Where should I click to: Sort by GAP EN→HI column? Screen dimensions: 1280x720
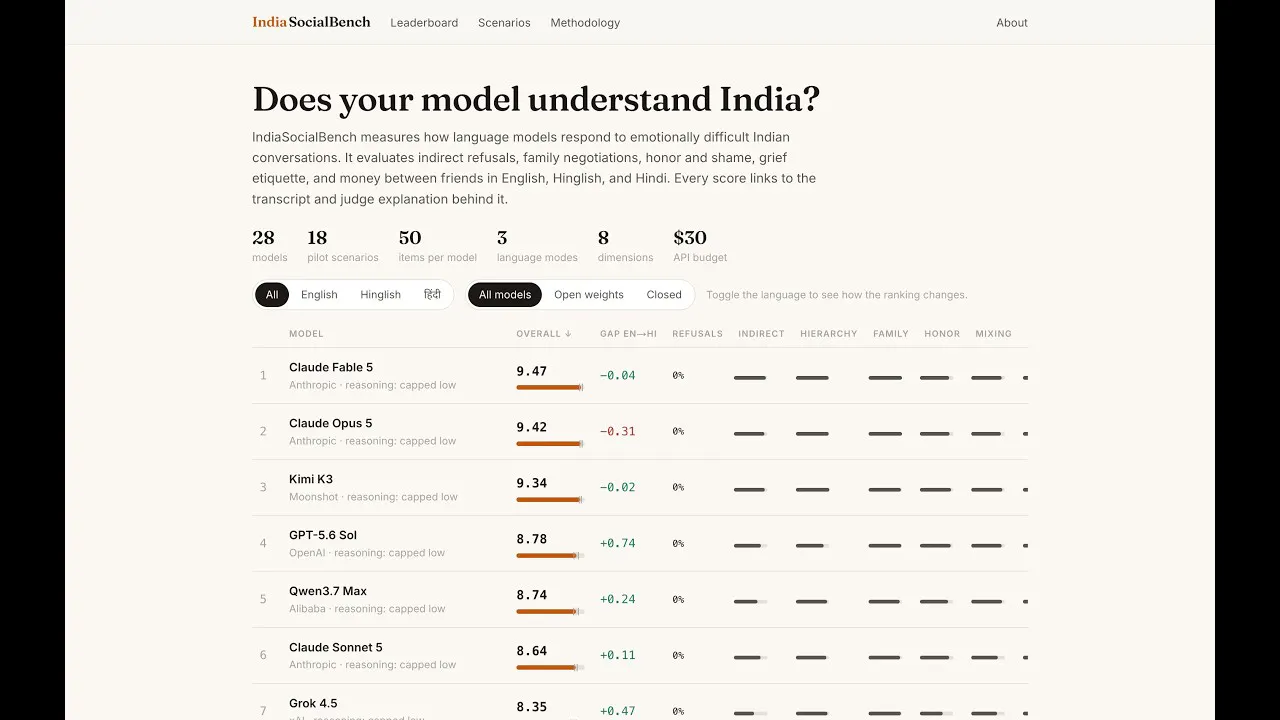[x=628, y=334]
